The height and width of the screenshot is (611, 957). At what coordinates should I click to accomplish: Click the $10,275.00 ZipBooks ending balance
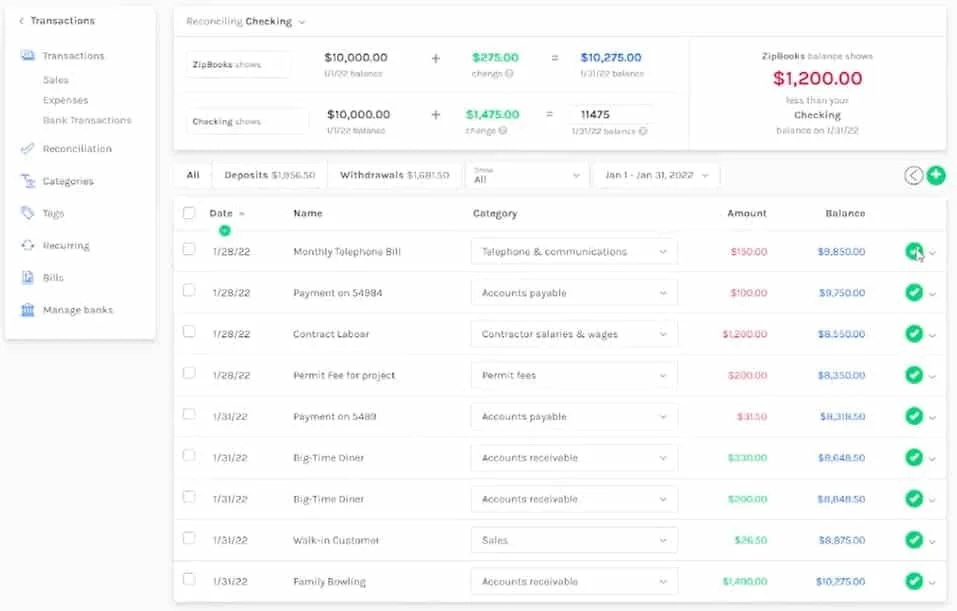pyautogui.click(x=611, y=57)
